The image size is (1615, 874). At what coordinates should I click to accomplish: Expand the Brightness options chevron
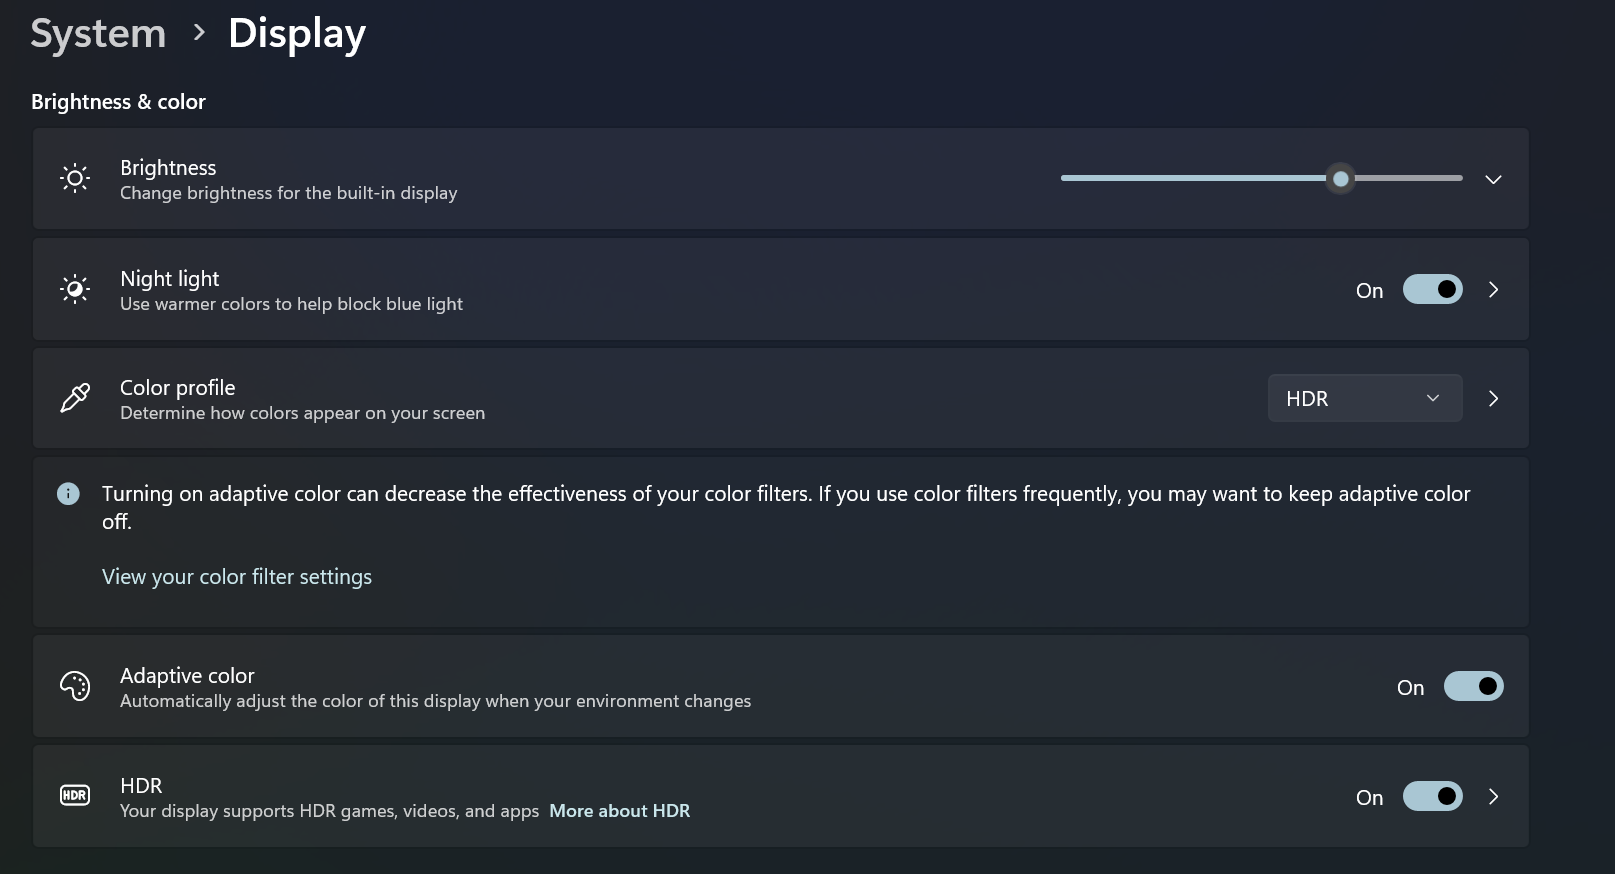(1493, 179)
